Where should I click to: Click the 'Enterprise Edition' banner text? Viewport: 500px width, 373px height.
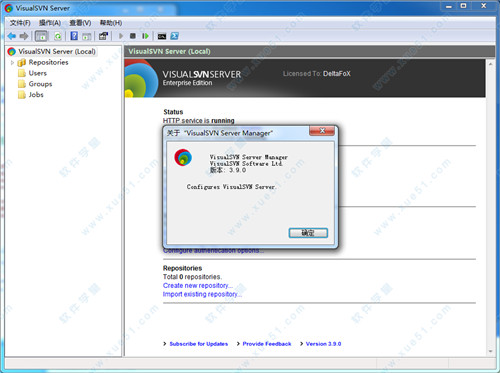click(187, 83)
